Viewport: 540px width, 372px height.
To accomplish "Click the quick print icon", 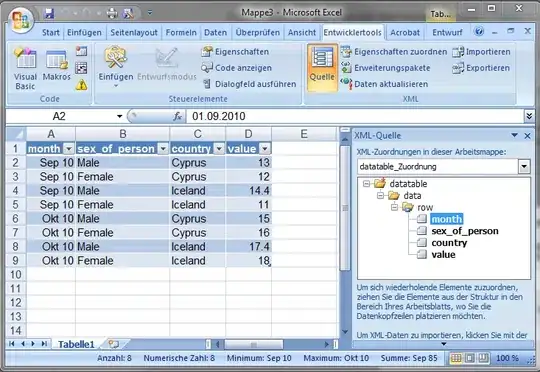I will tap(112, 13).
